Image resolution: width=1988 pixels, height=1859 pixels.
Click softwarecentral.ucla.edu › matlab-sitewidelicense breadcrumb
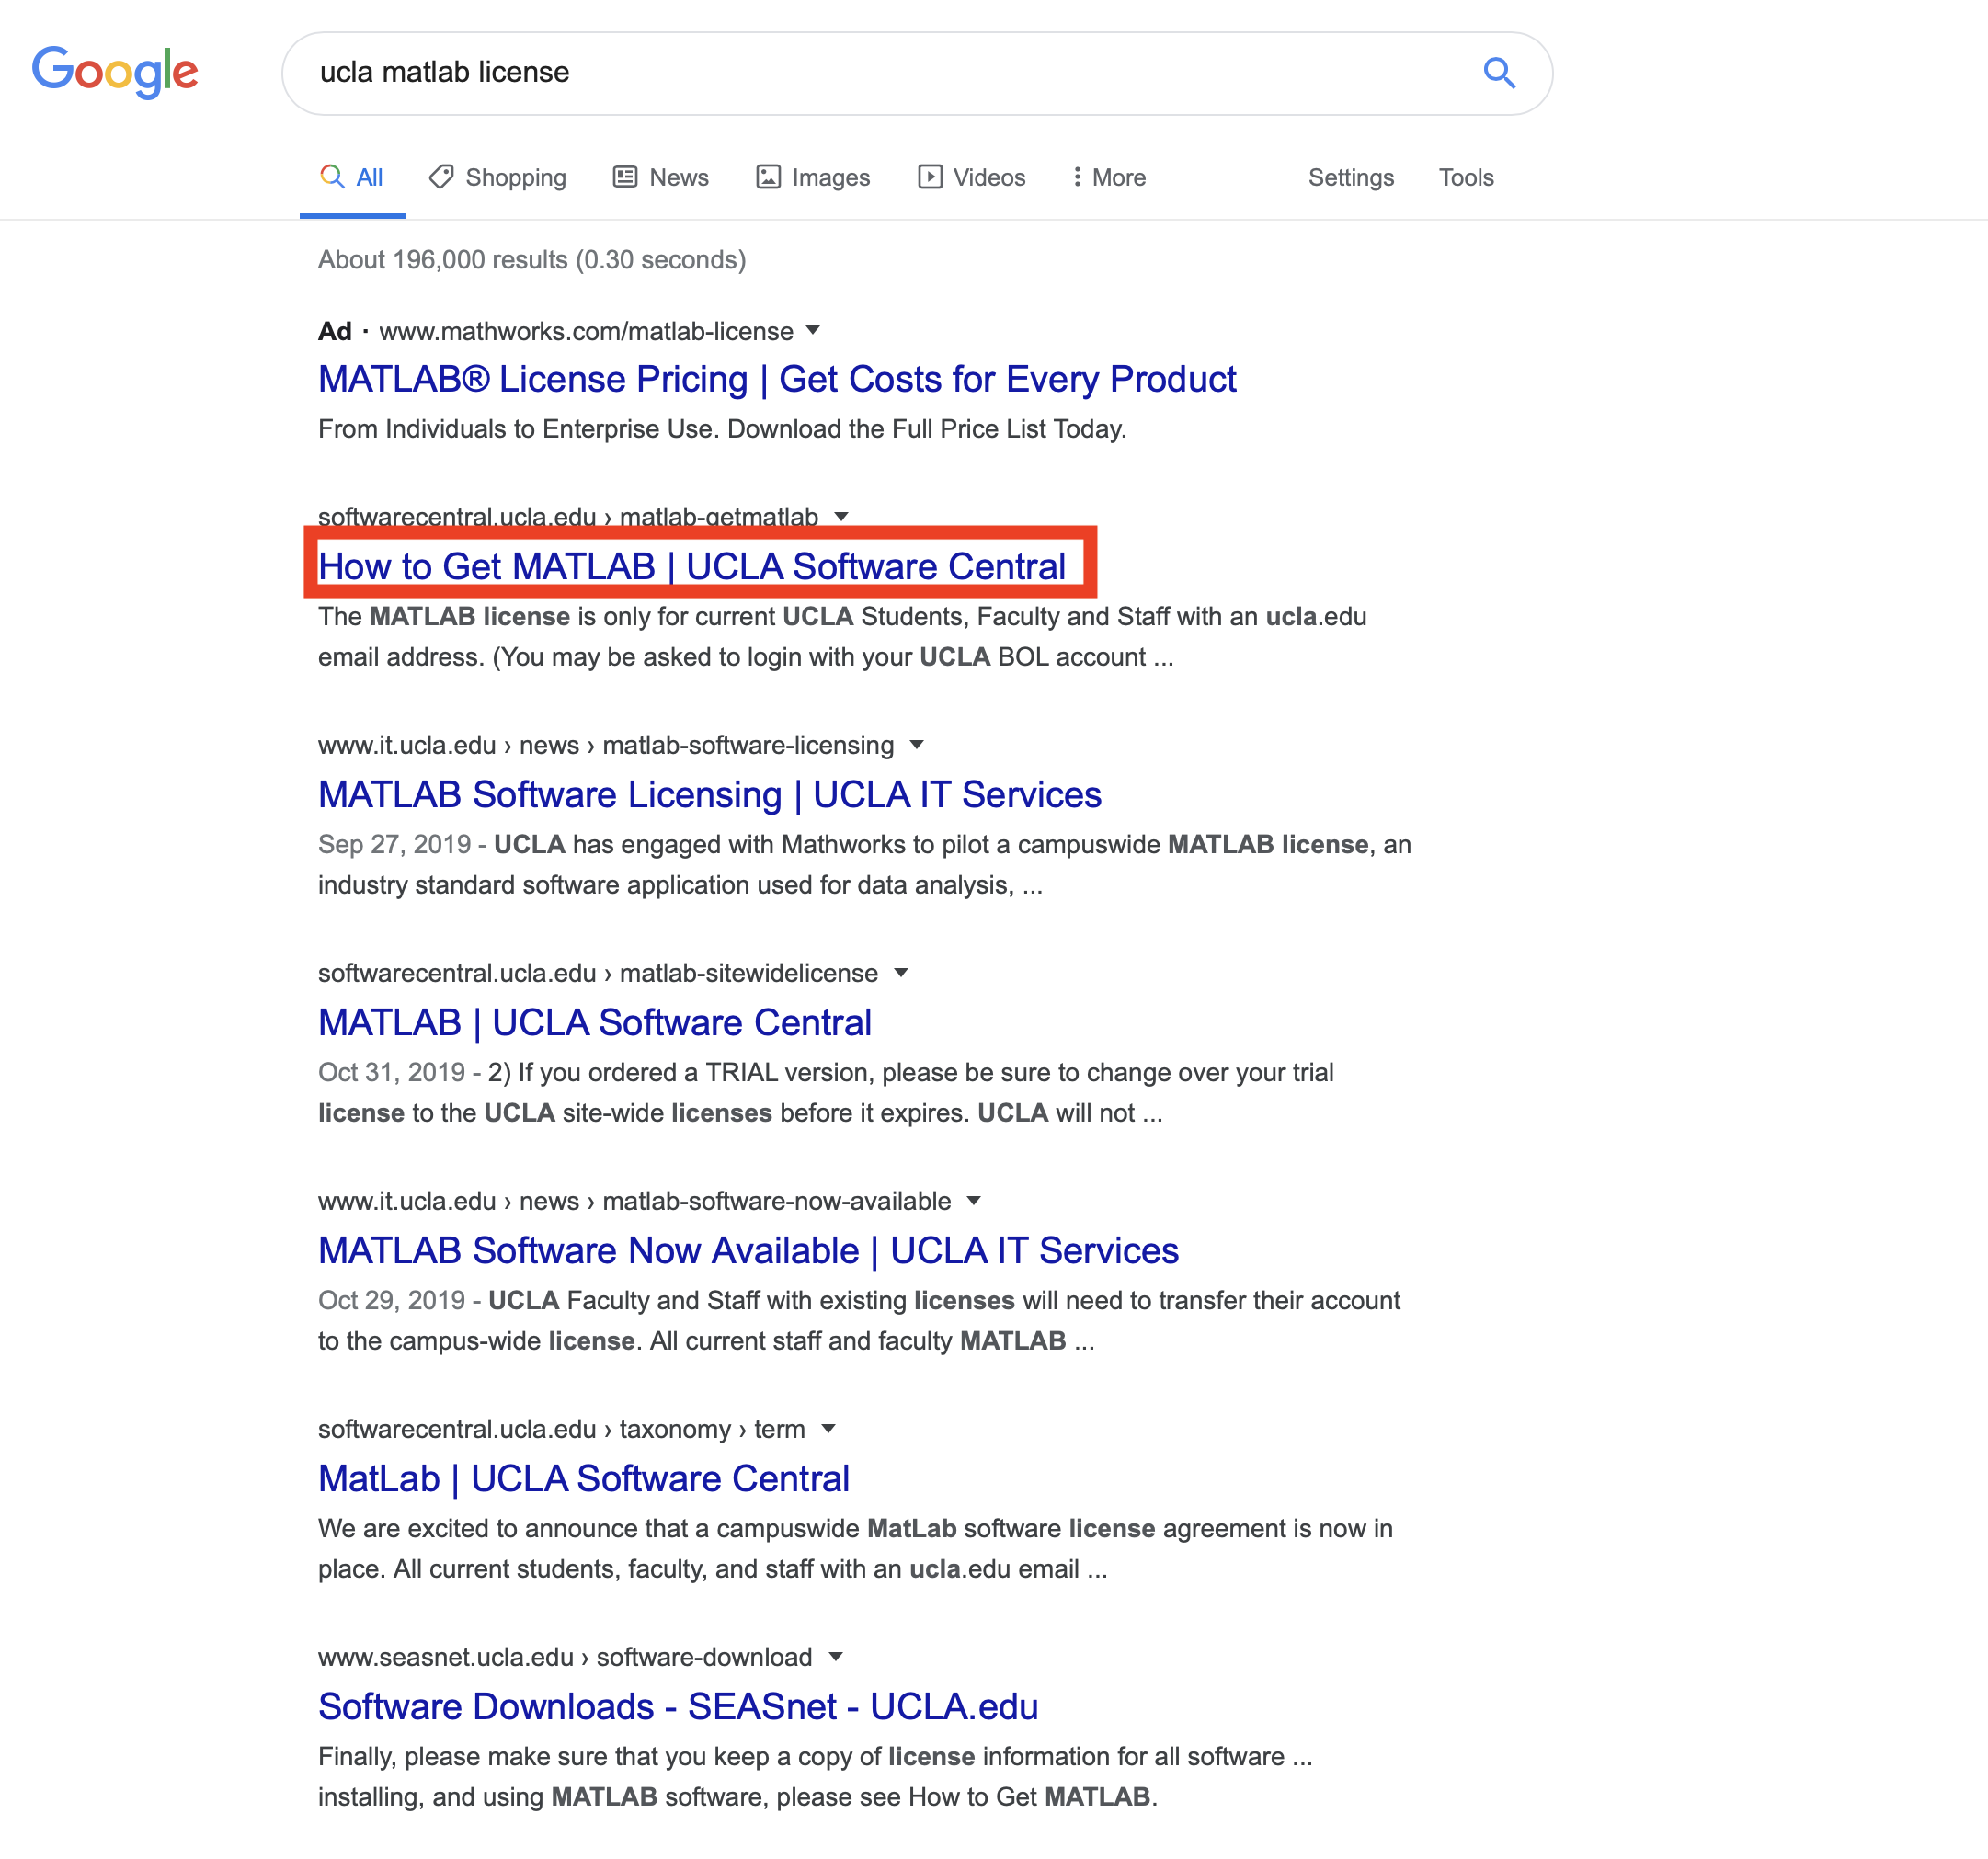point(598,973)
